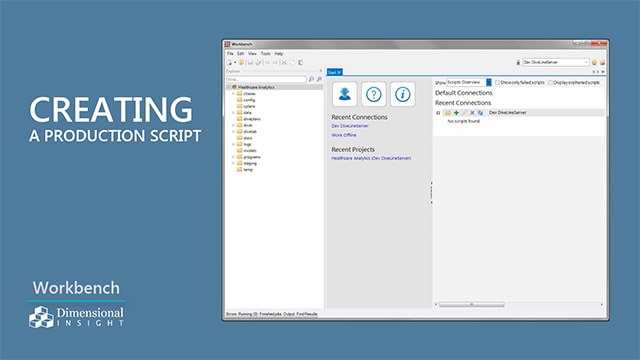640x360 pixels.
Task: Click the green plus add script icon
Action: pos(456,113)
